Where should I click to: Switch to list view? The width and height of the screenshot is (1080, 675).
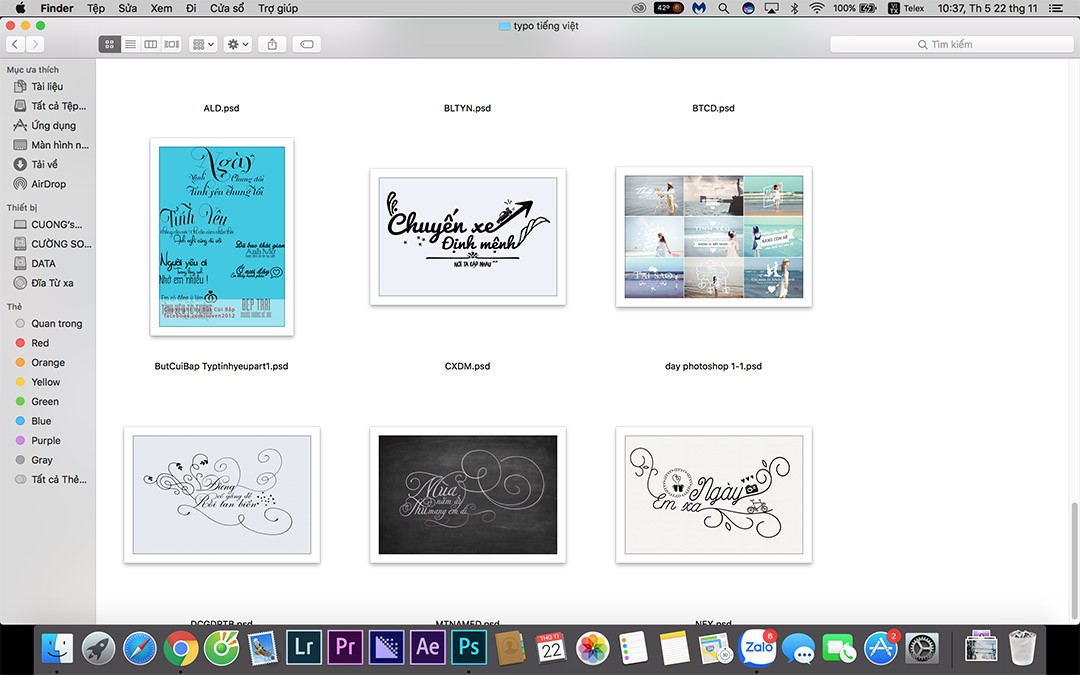[x=129, y=44]
